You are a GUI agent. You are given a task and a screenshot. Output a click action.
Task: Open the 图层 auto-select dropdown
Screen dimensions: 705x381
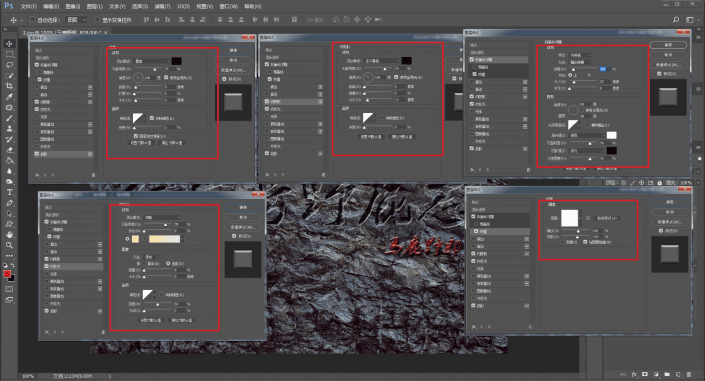tap(77, 20)
